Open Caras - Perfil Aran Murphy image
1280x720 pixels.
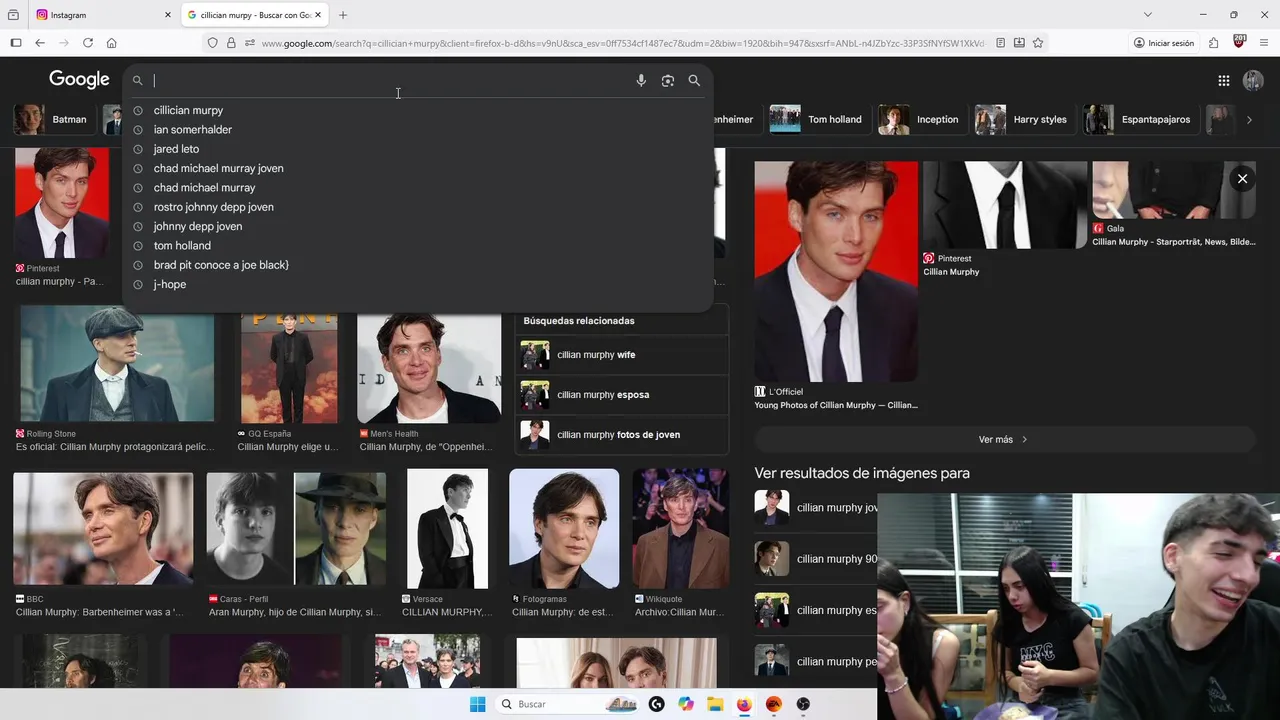[x=296, y=529]
